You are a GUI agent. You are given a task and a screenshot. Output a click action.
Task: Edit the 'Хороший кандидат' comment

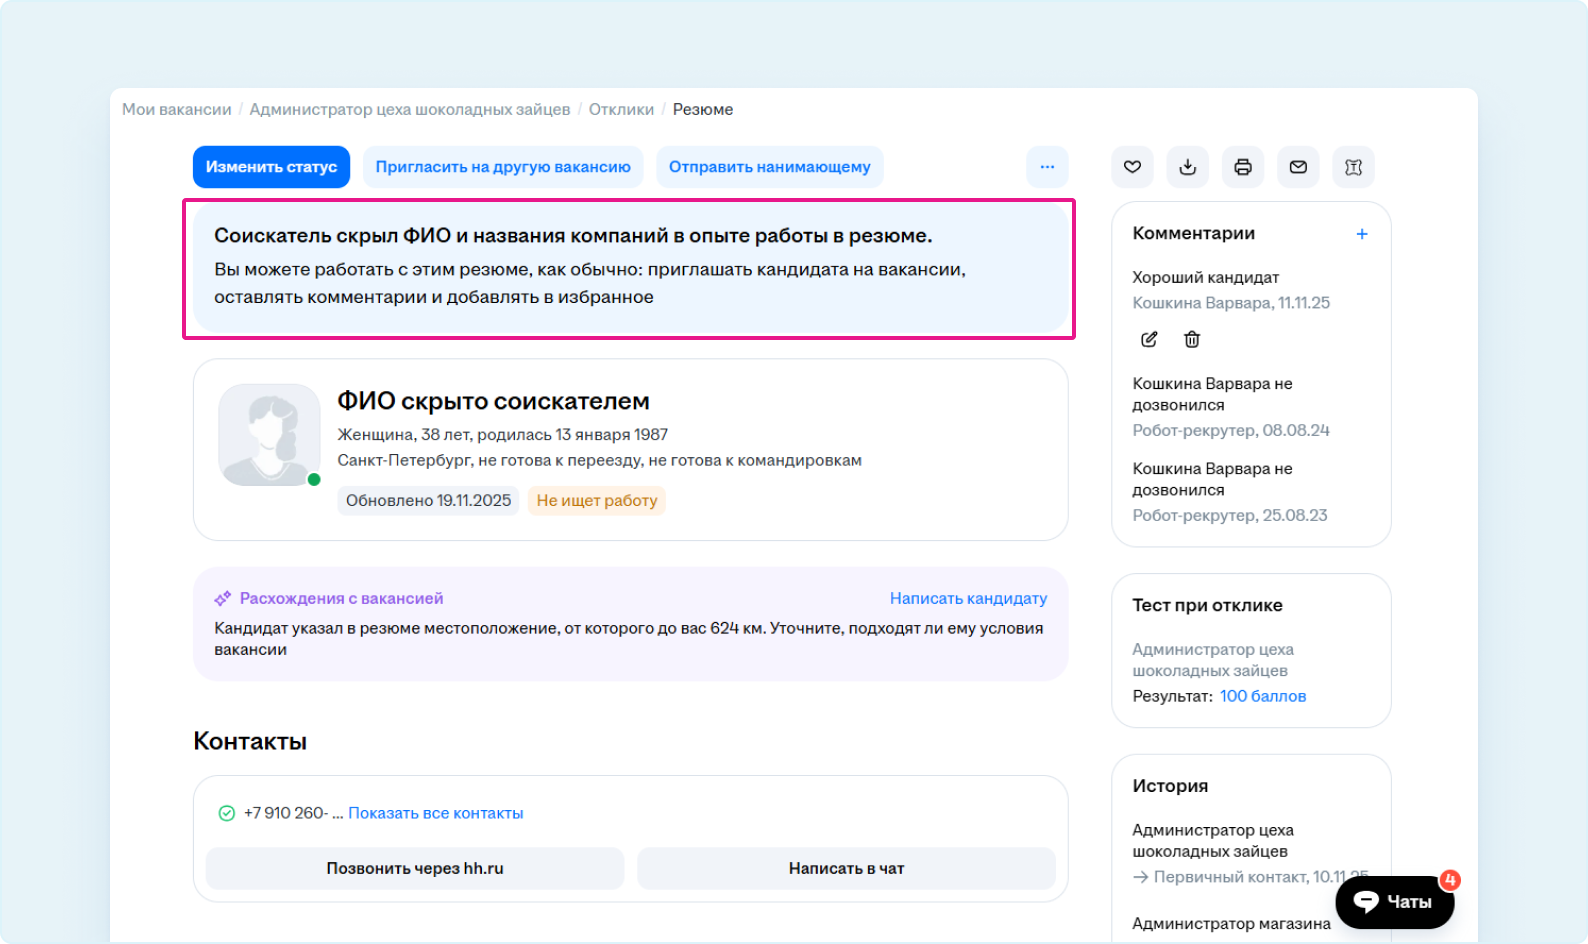coord(1149,340)
